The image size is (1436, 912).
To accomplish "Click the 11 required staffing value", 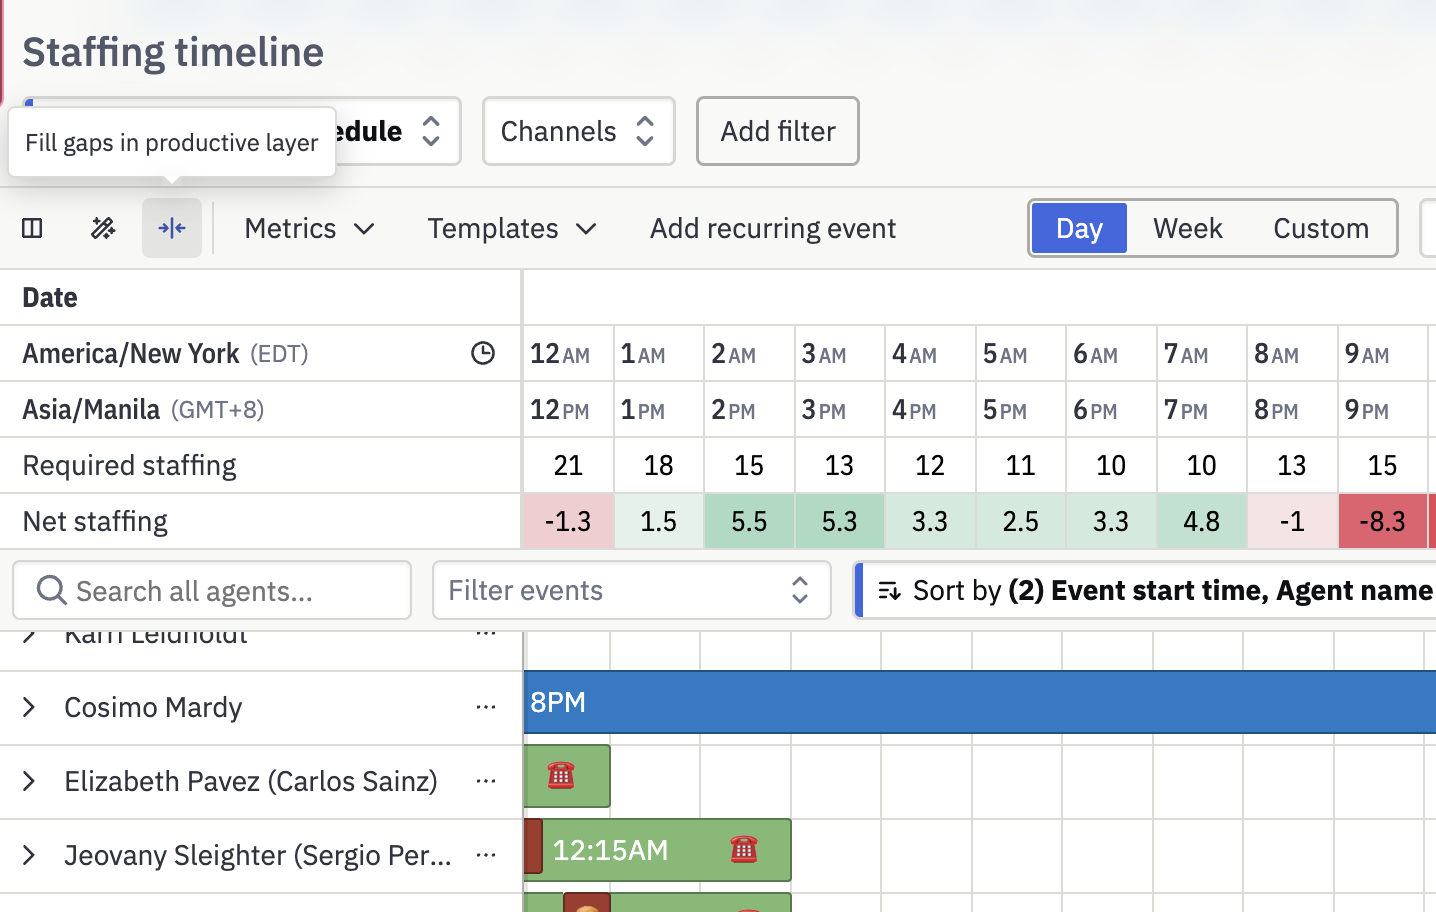I will pos(1020,465).
